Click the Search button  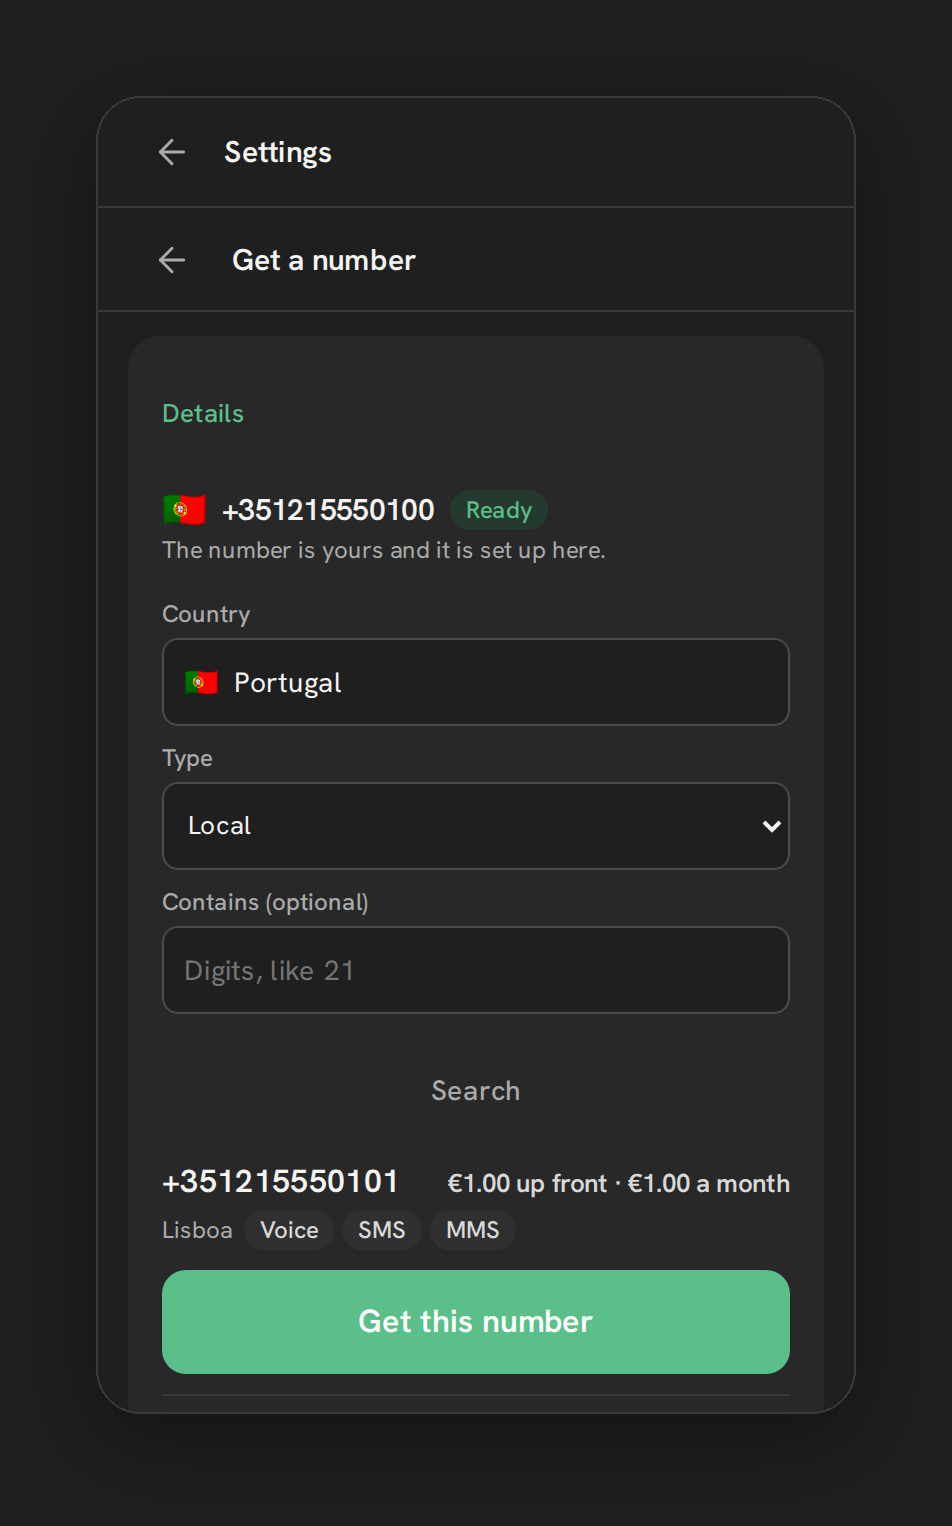(476, 1091)
